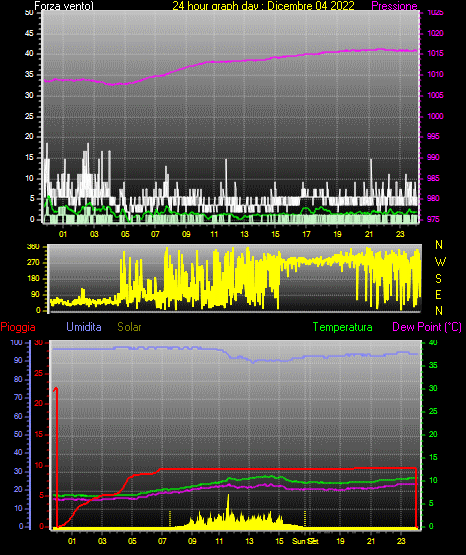Image resolution: width=466 pixels, height=555 pixels.
Task: Click the blue humidity axis value "100"
Action: [x=16, y=342]
